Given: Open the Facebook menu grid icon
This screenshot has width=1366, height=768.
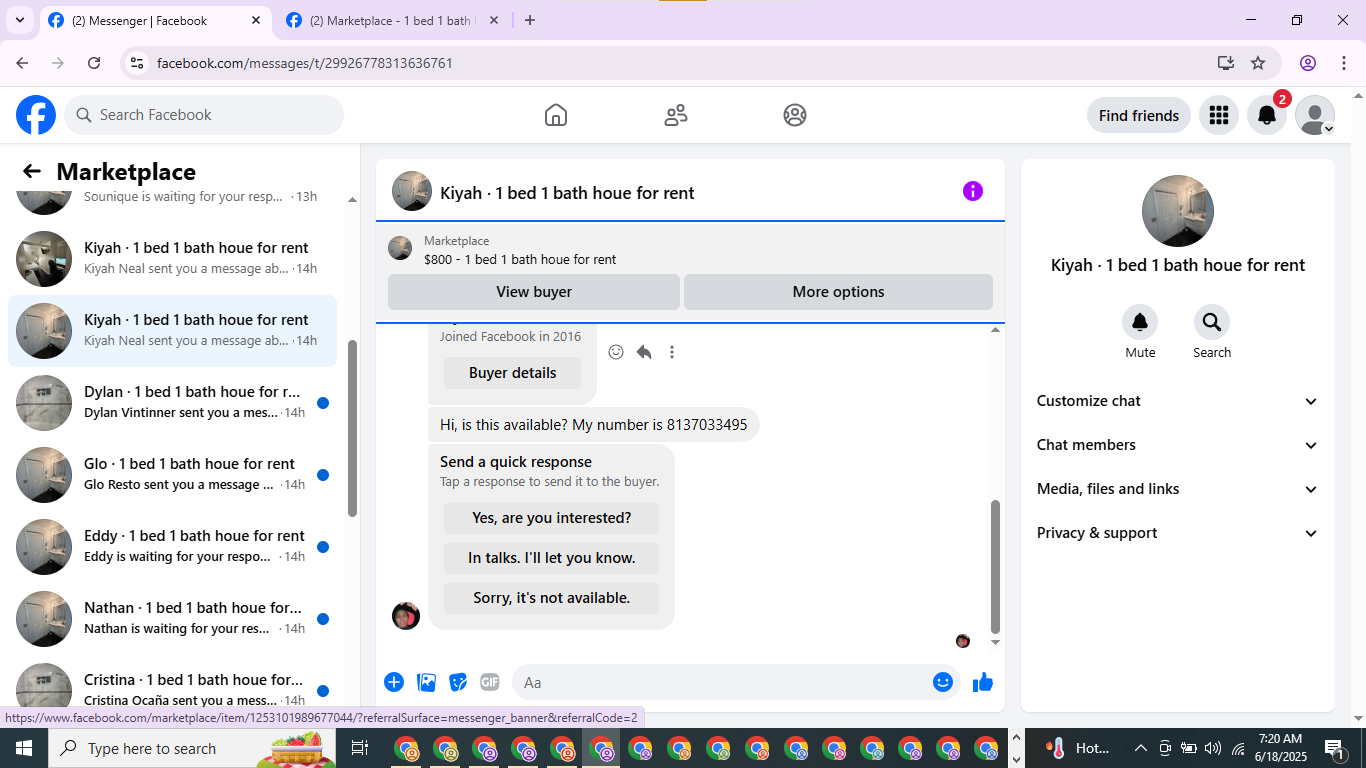Looking at the screenshot, I should (x=1218, y=115).
